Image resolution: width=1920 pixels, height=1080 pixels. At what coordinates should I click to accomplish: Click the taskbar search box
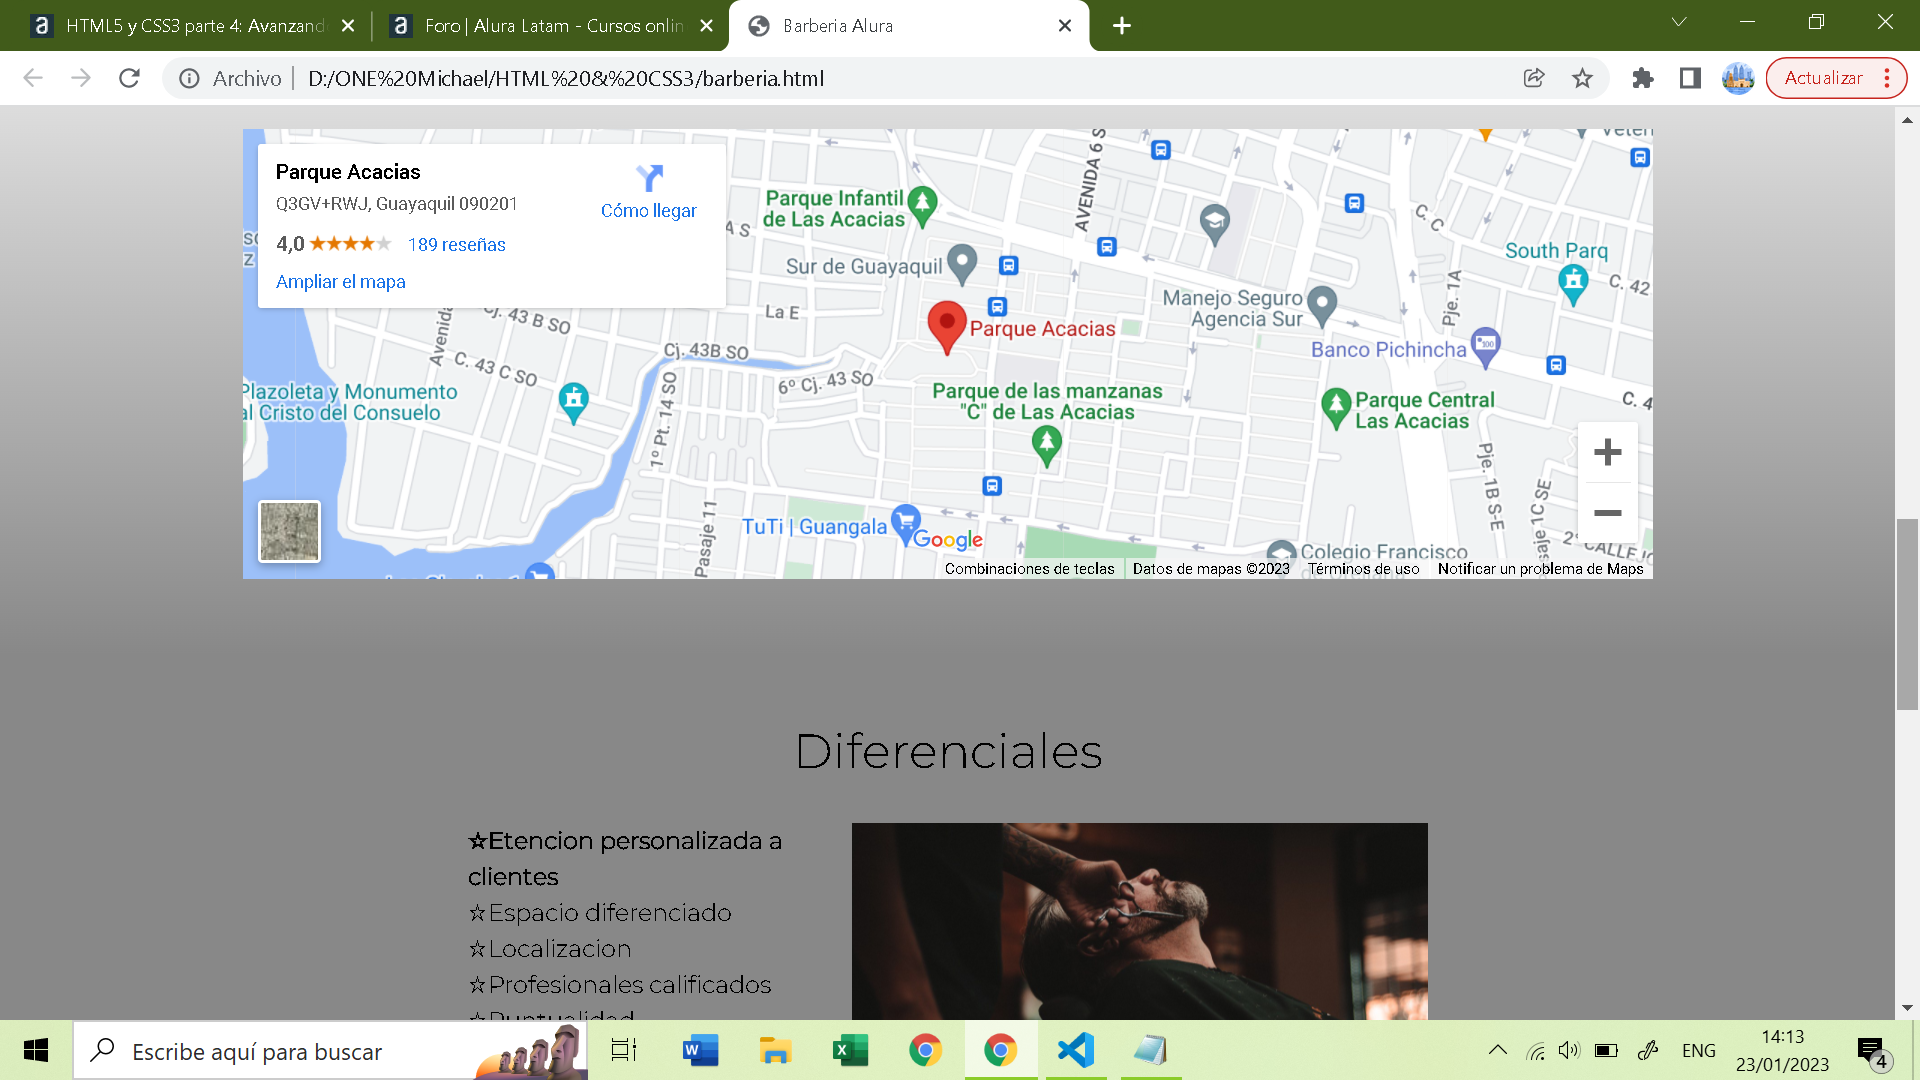[330, 1050]
